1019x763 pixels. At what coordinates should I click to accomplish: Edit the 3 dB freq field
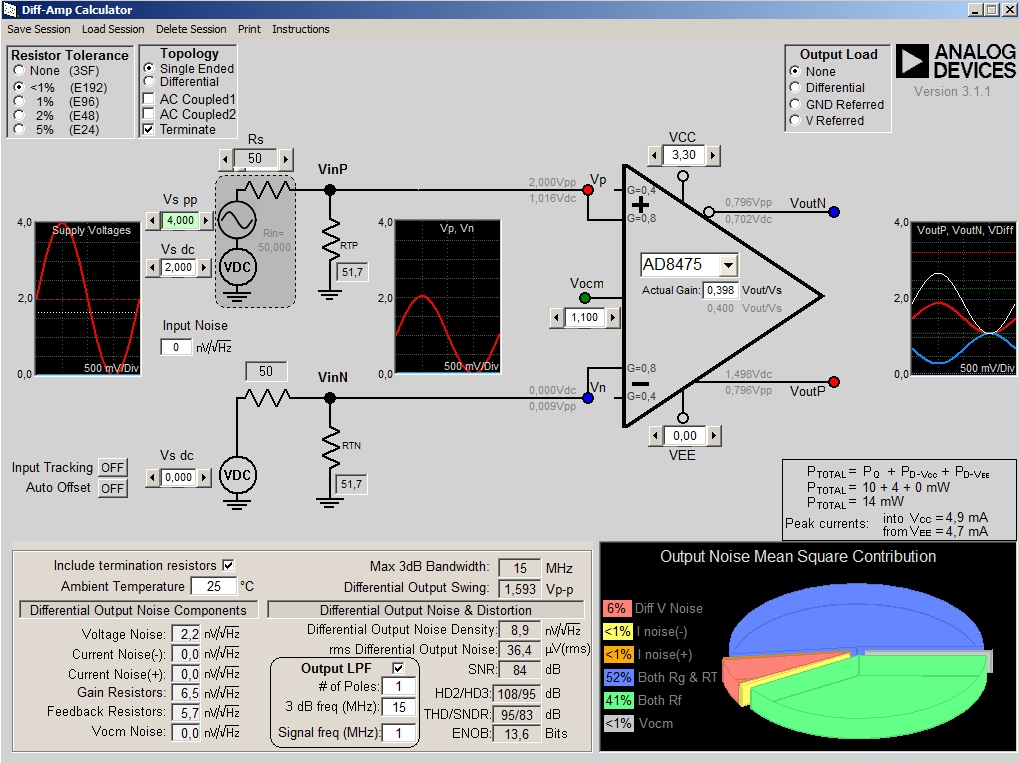[x=398, y=707]
